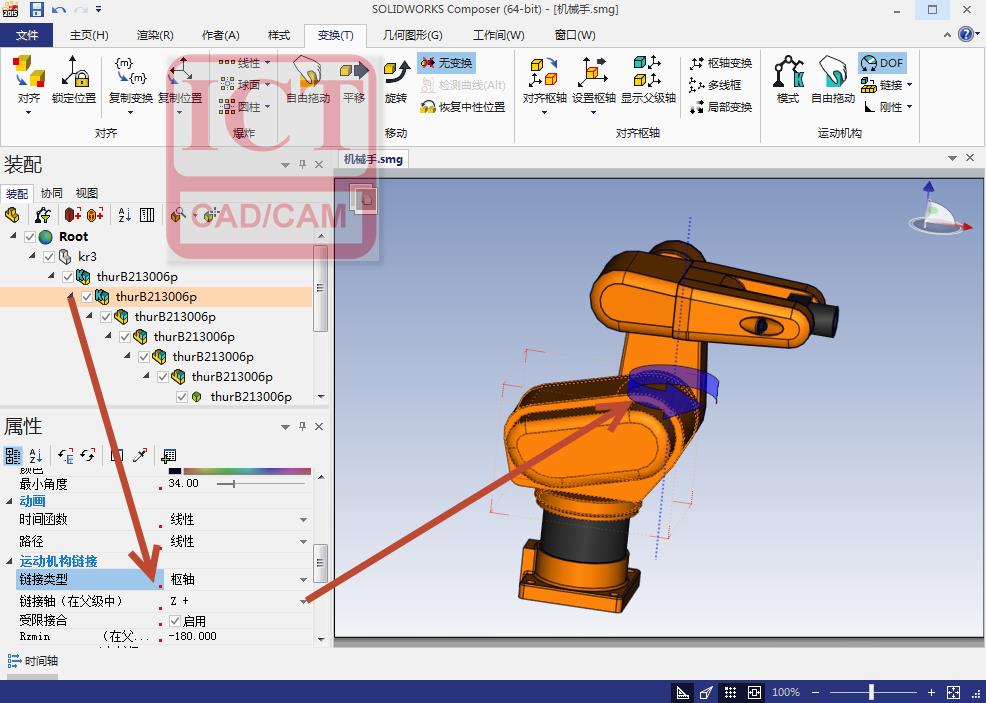Viewport: 986px width, 703px height.
Task: Click the 恢复中性位置 button
Action: tap(463, 107)
